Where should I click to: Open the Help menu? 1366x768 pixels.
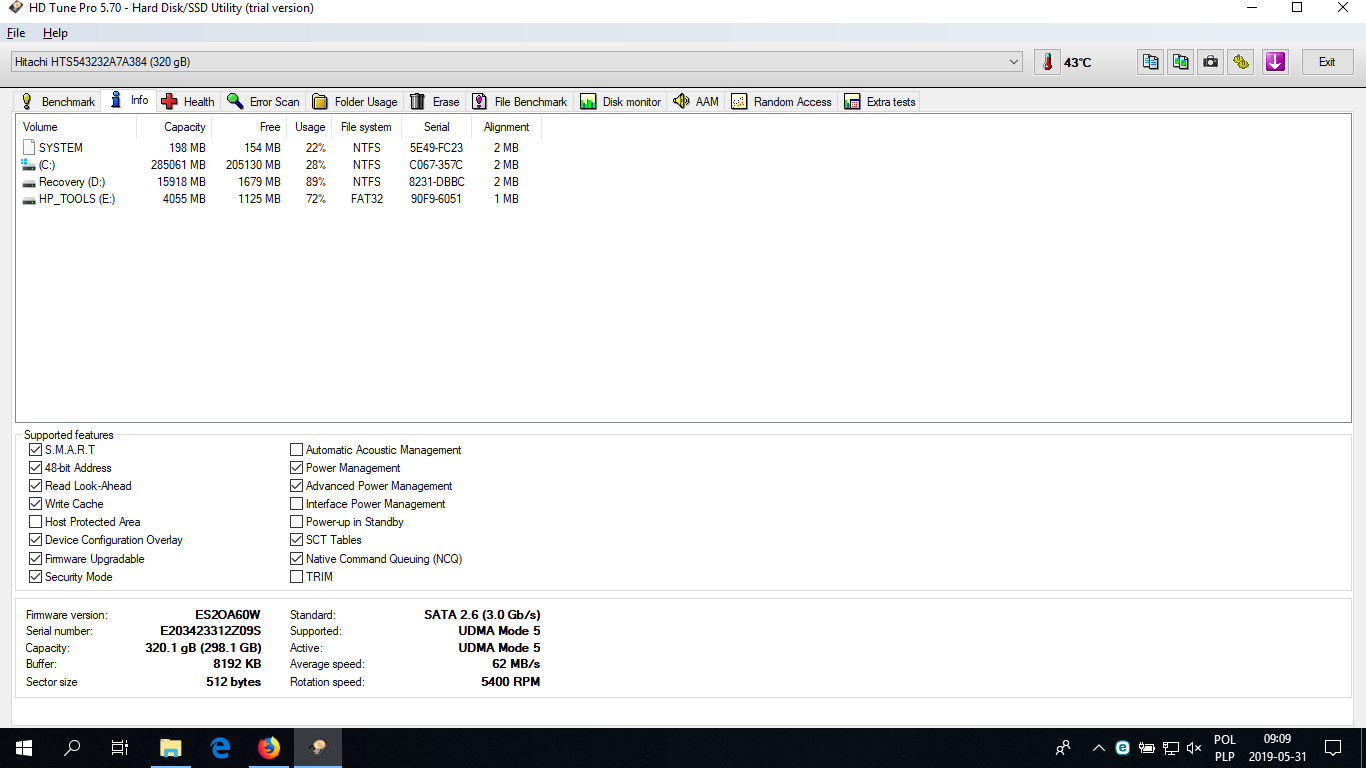[x=55, y=33]
